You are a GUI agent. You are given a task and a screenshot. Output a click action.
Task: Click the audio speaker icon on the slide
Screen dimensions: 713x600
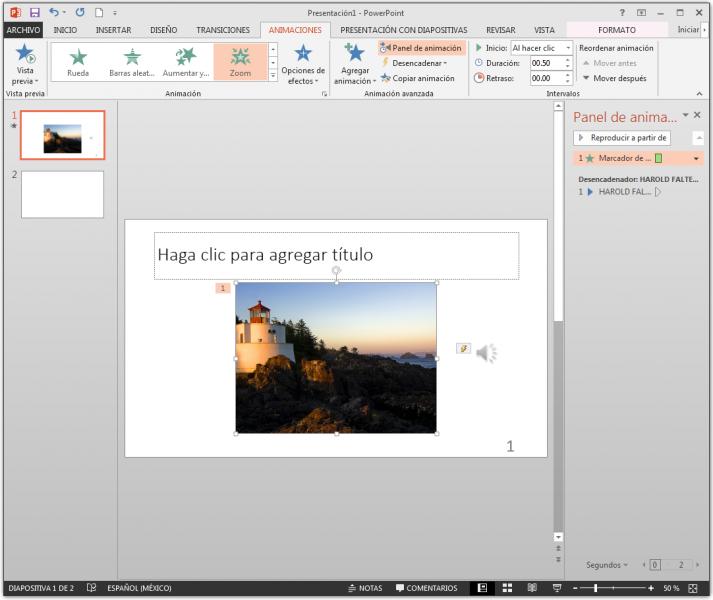pyautogui.click(x=487, y=353)
